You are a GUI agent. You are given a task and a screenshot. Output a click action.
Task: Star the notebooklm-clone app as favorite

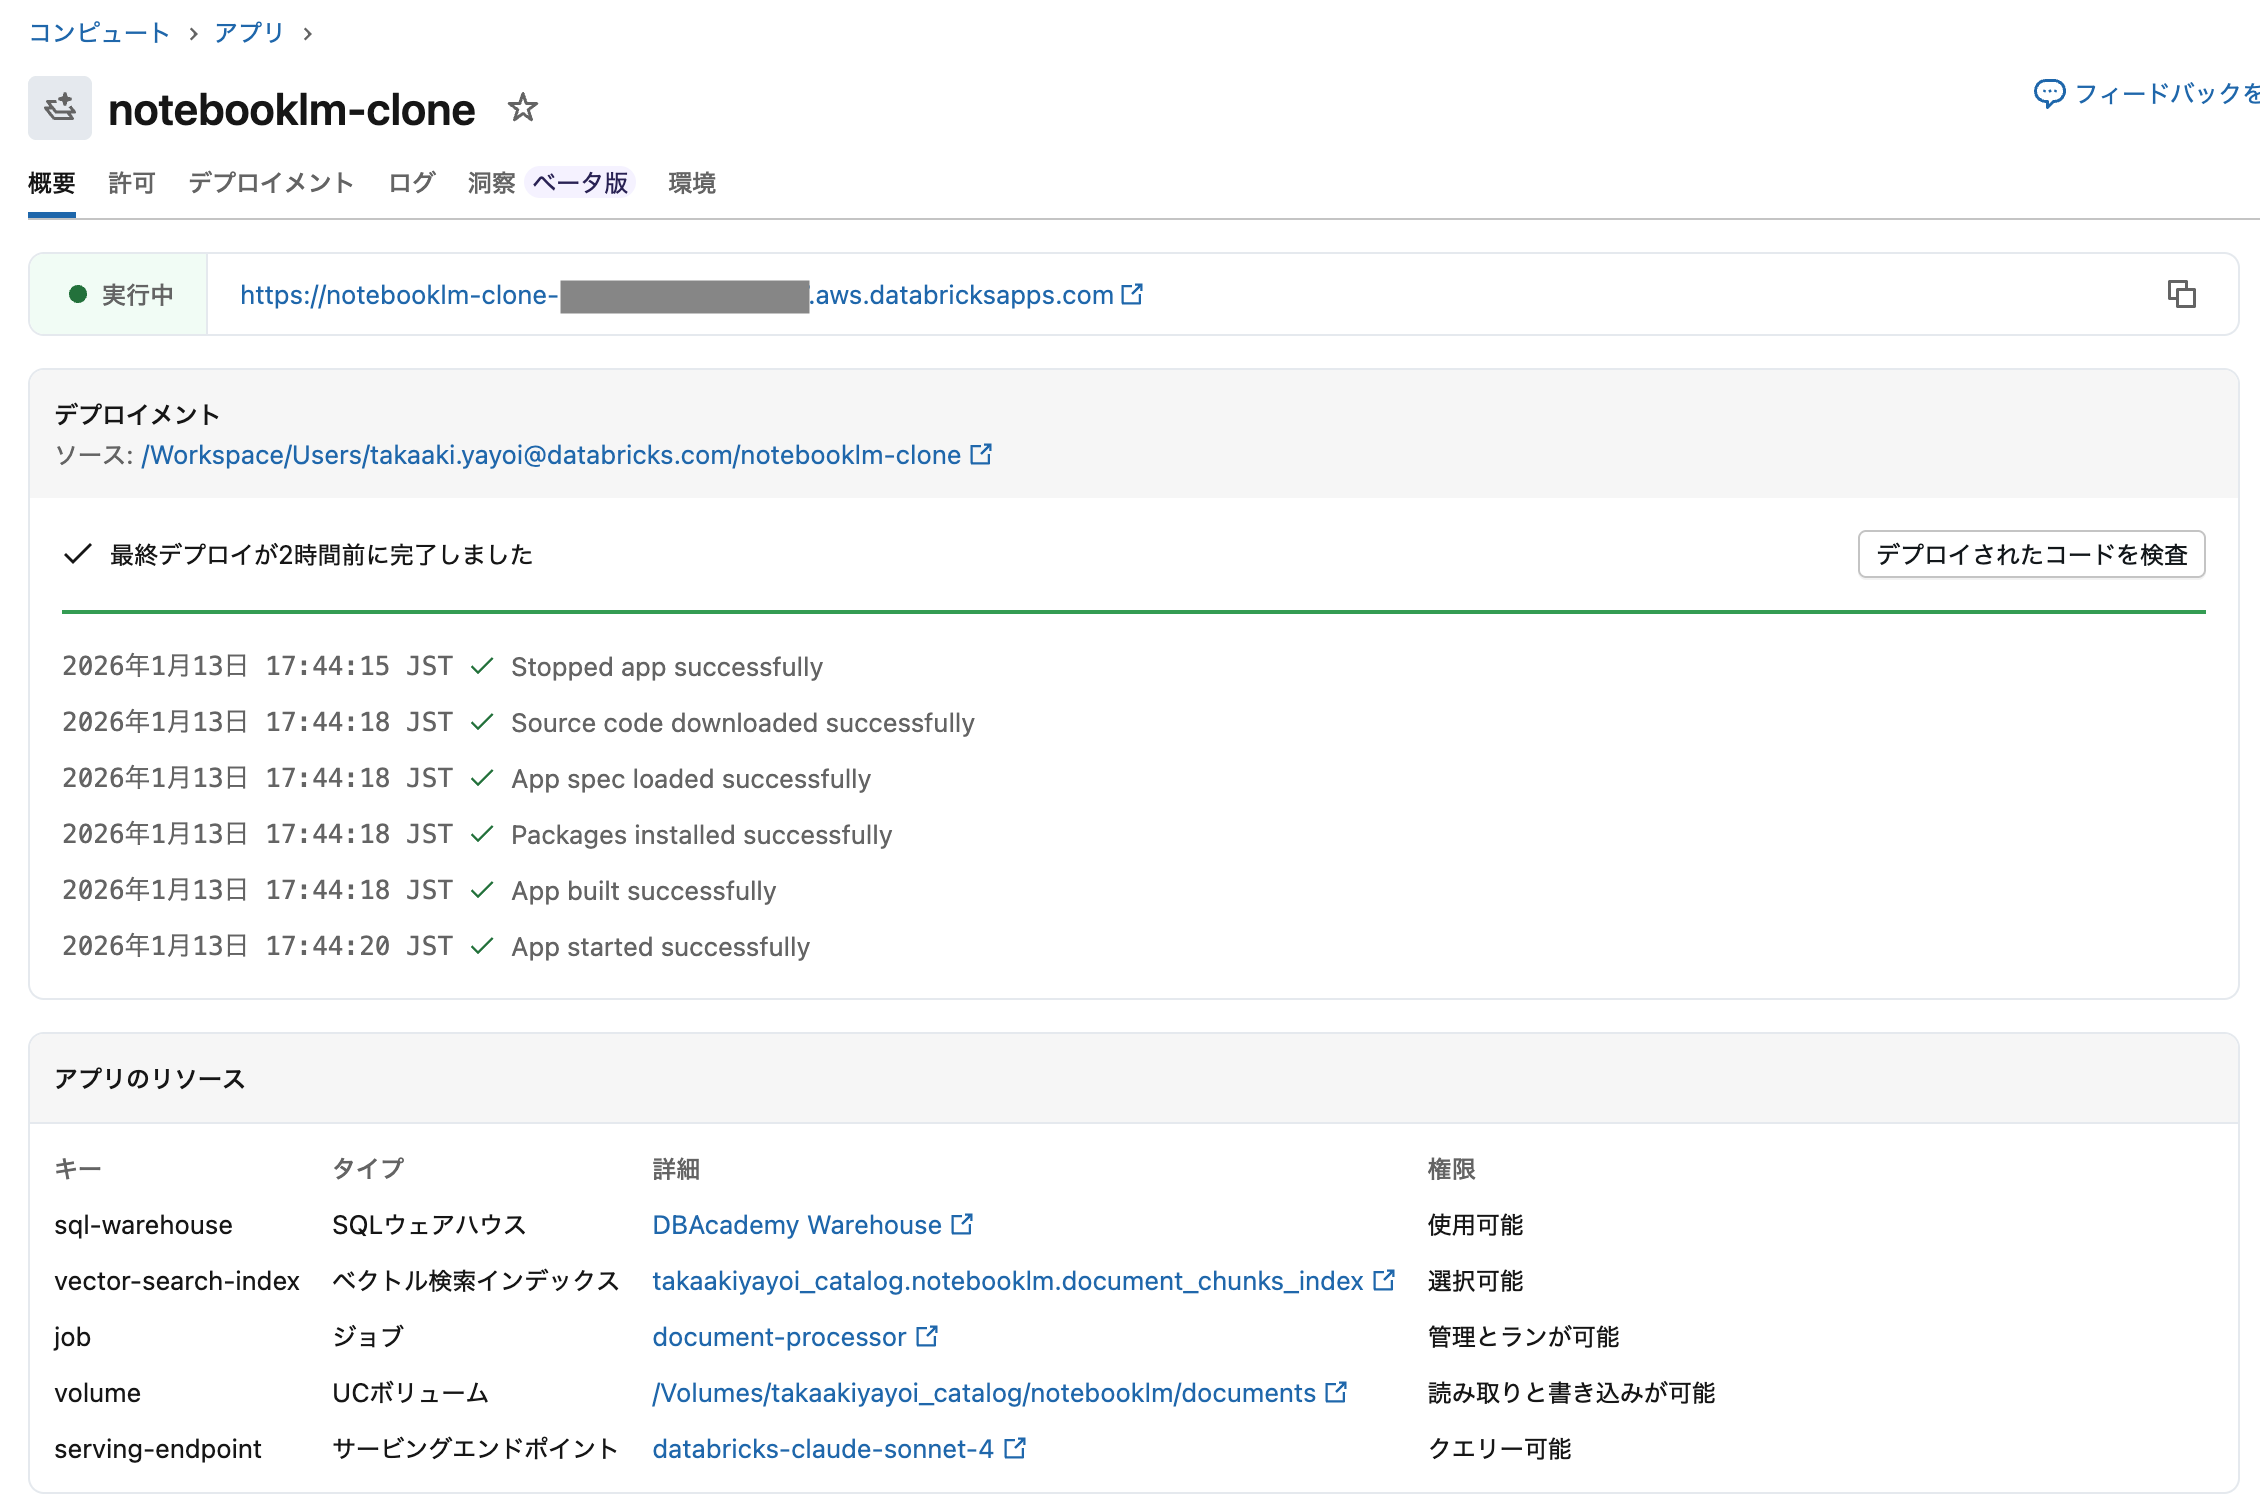(x=524, y=108)
